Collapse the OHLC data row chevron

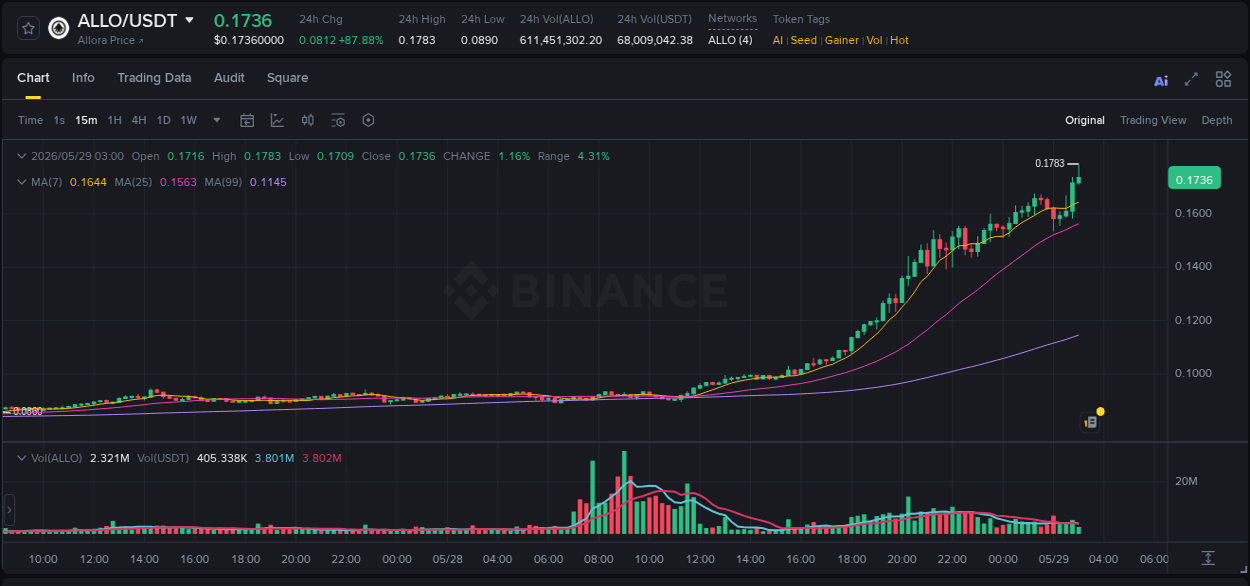coord(22,156)
